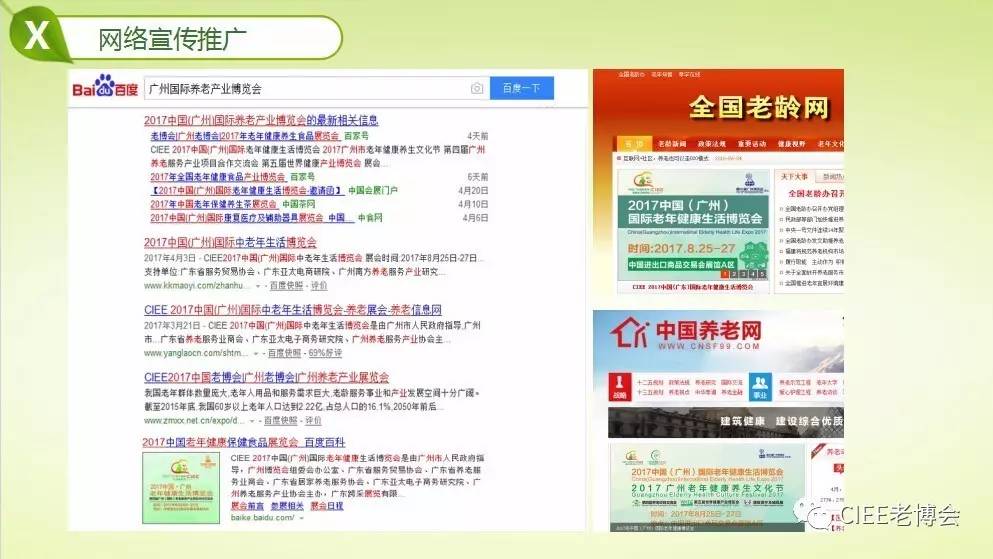Open CIEE2017中国老博会|广州老博会 result title
This screenshot has height=559, width=993.
point(267,377)
